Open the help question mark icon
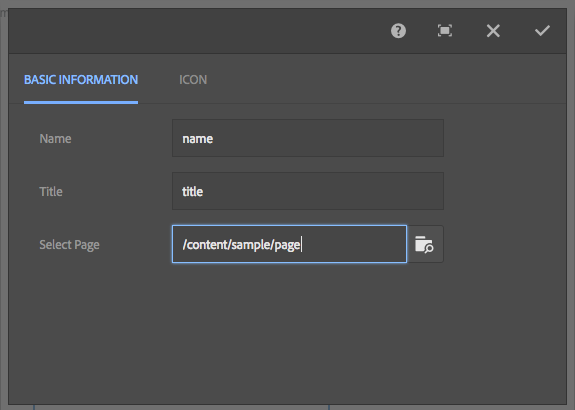 coord(398,31)
